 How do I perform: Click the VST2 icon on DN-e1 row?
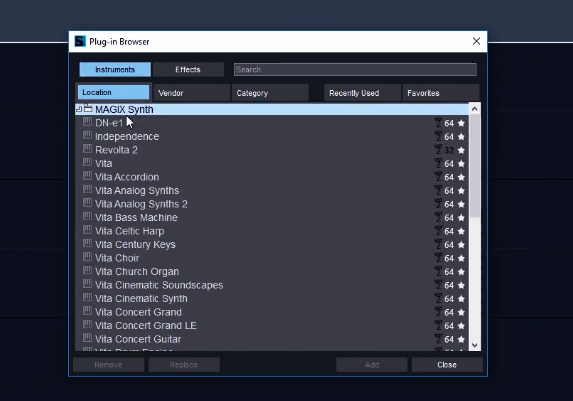click(438, 123)
